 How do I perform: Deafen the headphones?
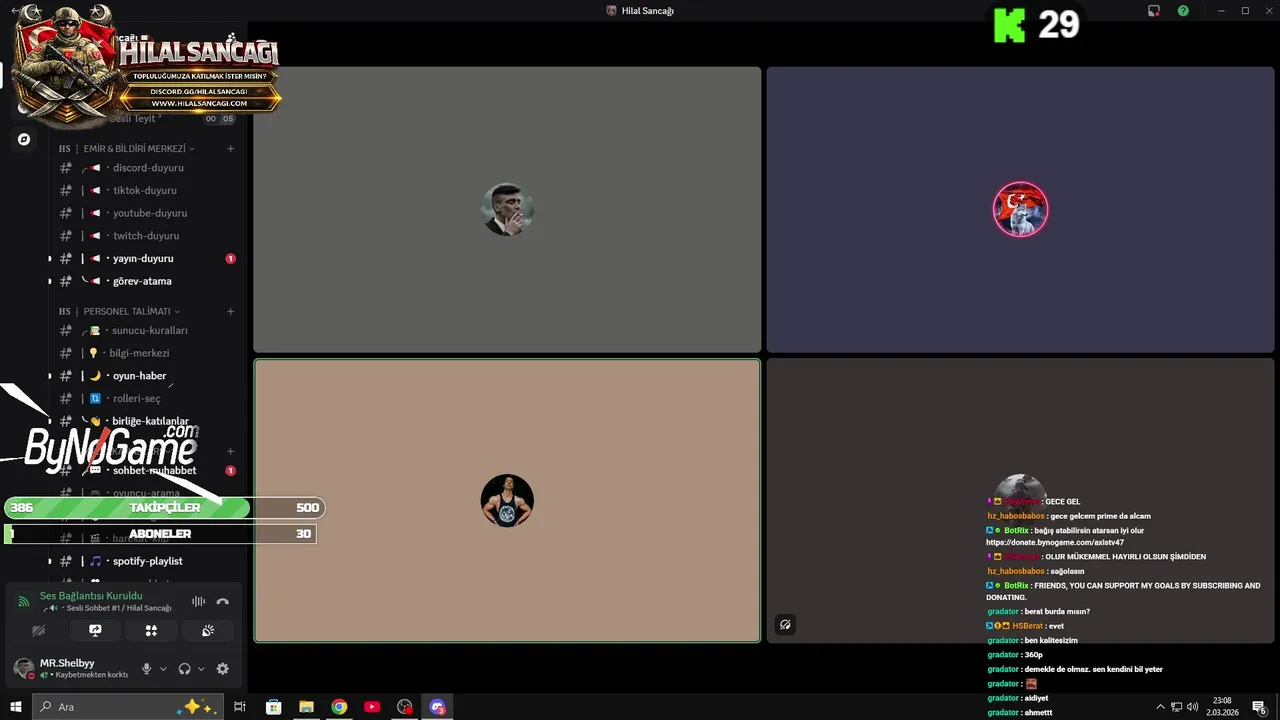184,669
